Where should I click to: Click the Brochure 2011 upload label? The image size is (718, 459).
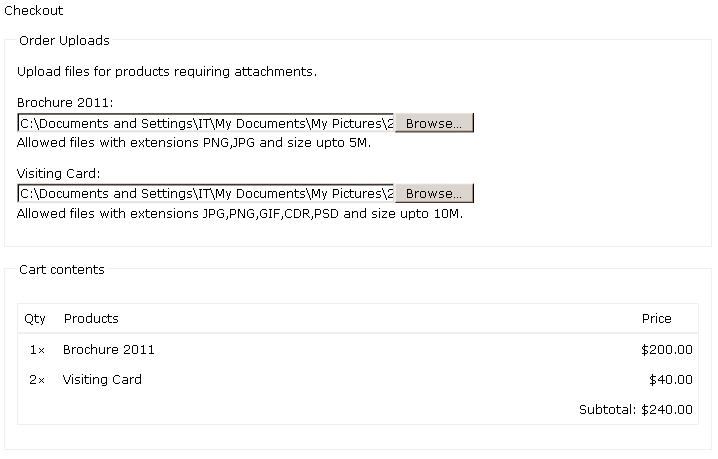pos(65,102)
